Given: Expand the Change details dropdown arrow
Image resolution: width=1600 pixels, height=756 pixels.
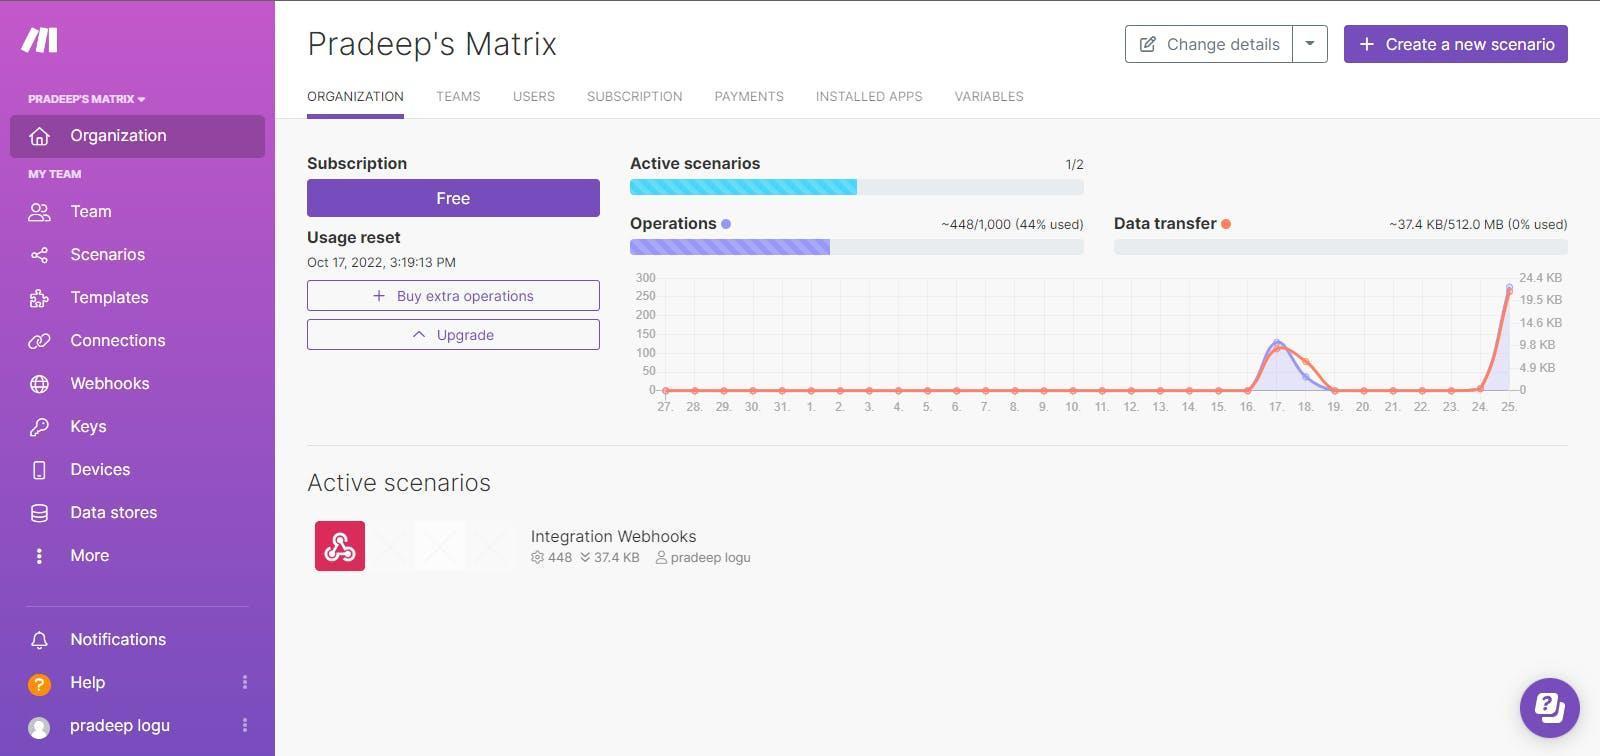Looking at the screenshot, I should 1310,44.
